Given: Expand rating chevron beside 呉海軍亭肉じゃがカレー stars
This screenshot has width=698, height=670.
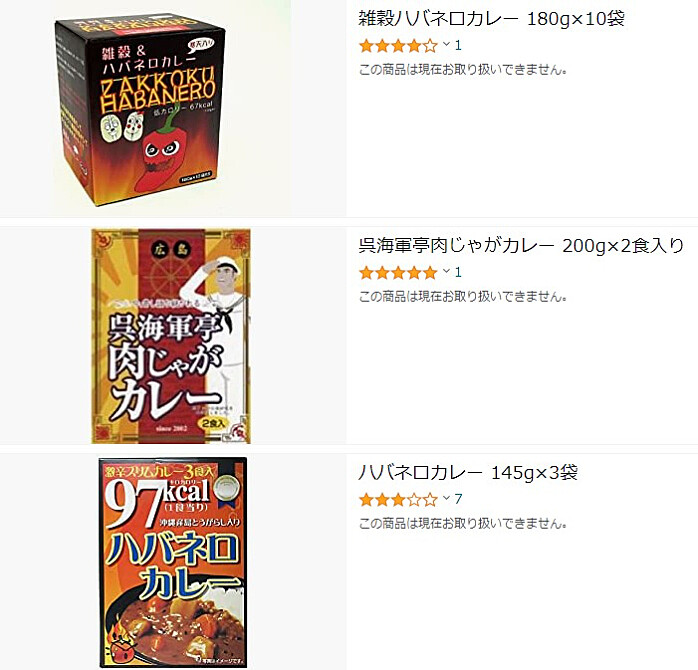Looking at the screenshot, I should [446, 271].
